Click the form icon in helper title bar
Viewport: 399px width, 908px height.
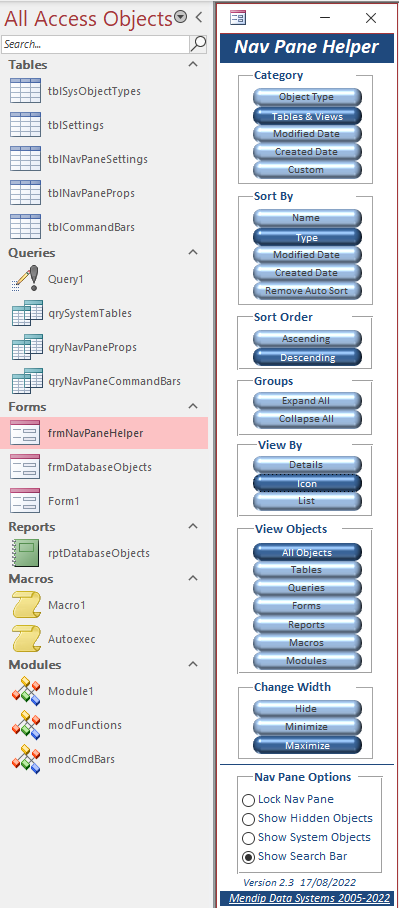[x=237, y=18]
